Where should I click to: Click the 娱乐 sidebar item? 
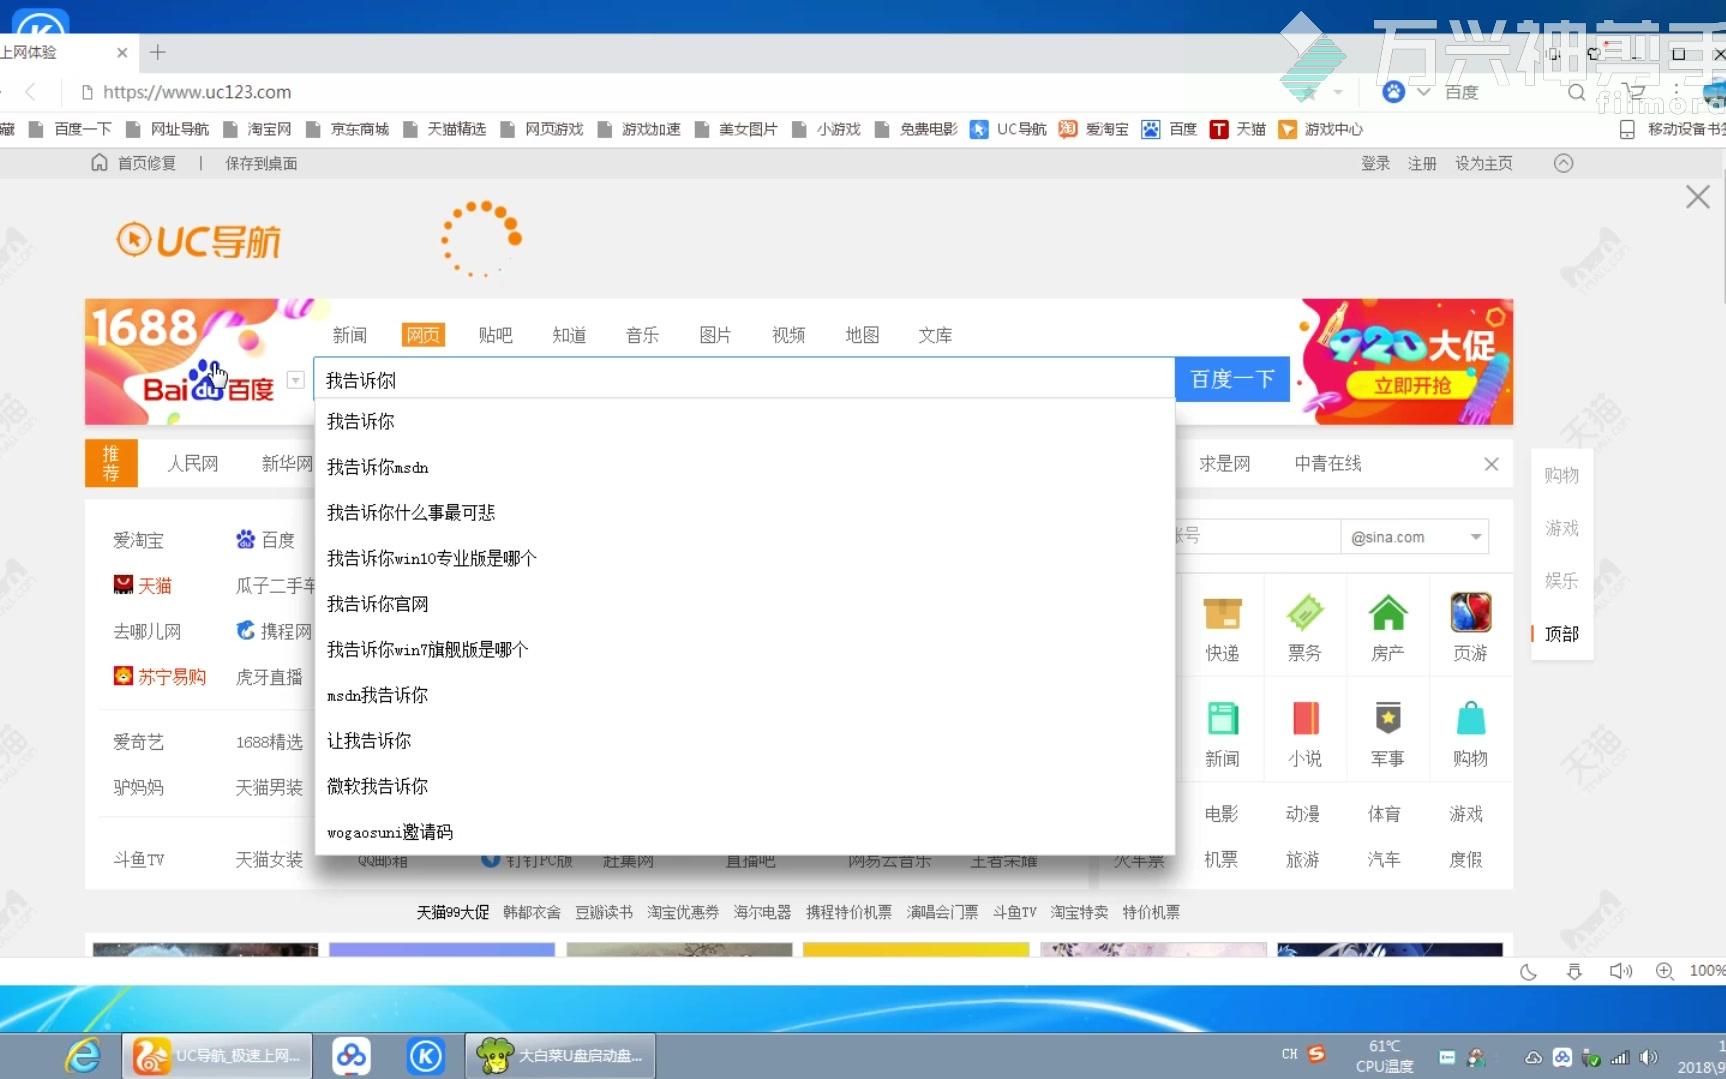1562,581
